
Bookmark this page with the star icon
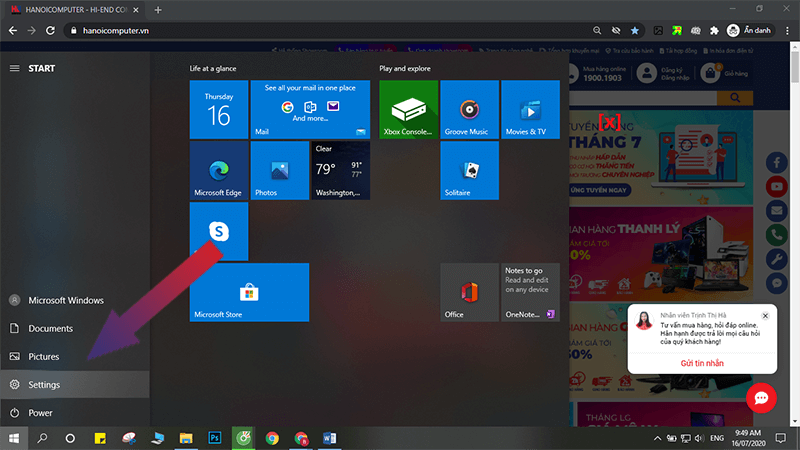pos(634,31)
